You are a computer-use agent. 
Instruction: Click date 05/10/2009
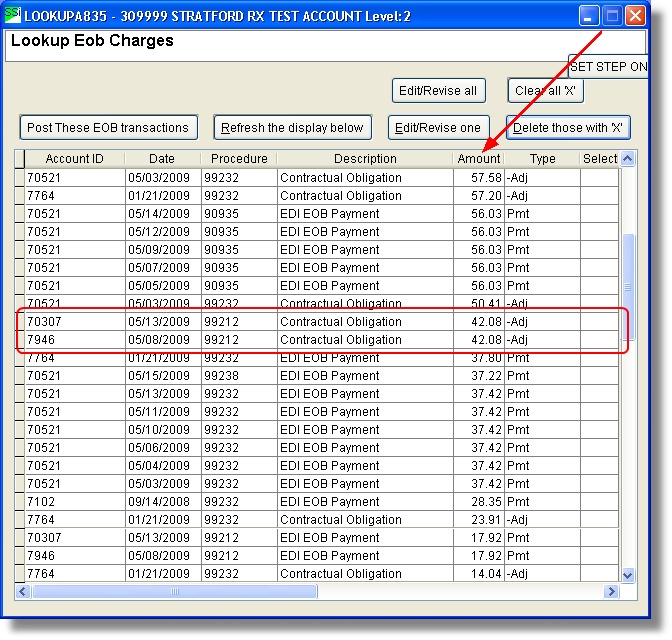[x=159, y=430]
